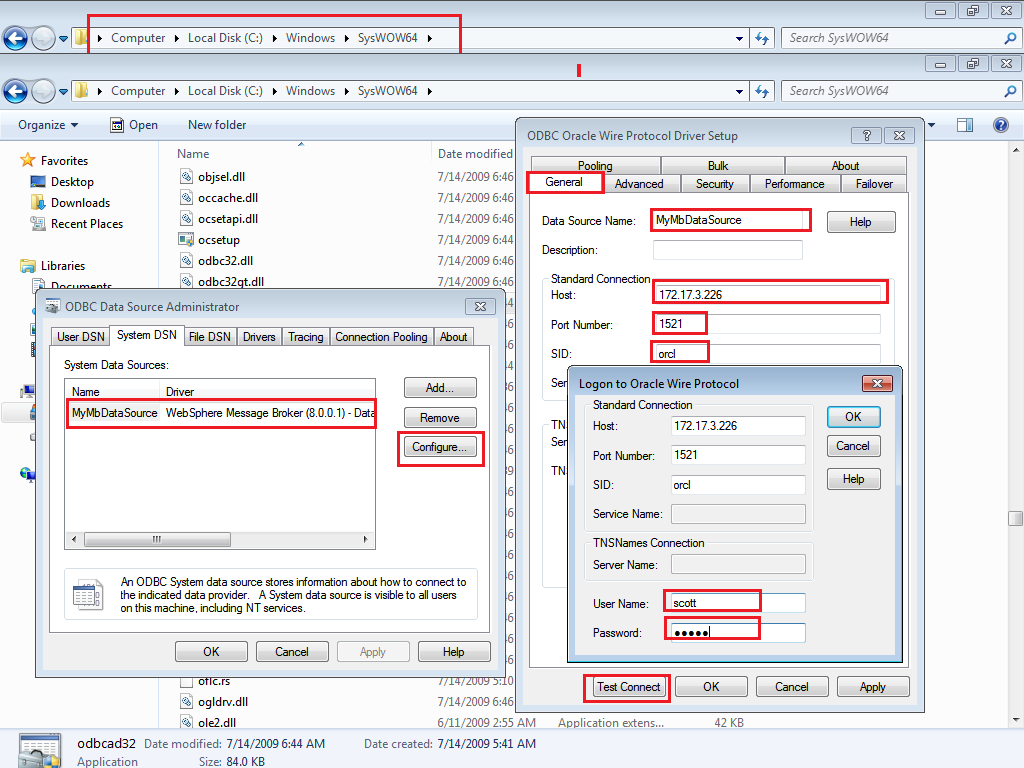Click User Name field in Logon dialog

738,603
